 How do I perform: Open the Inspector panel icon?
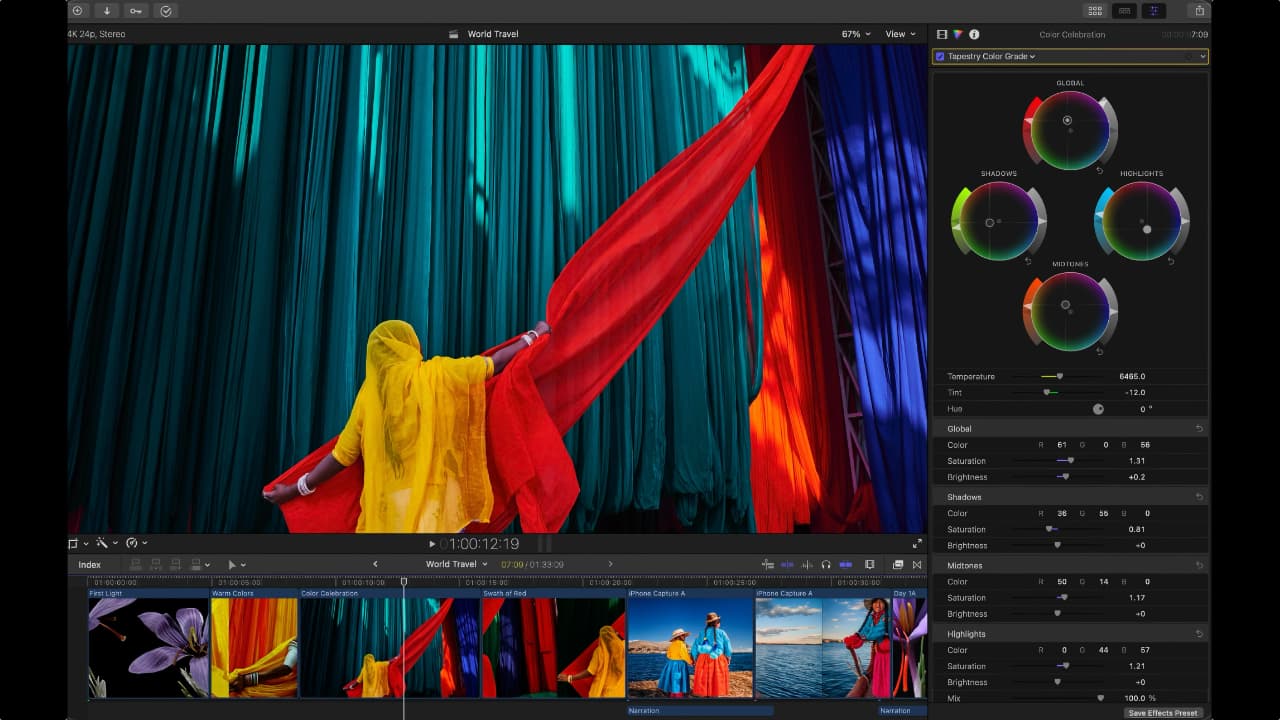click(975, 33)
